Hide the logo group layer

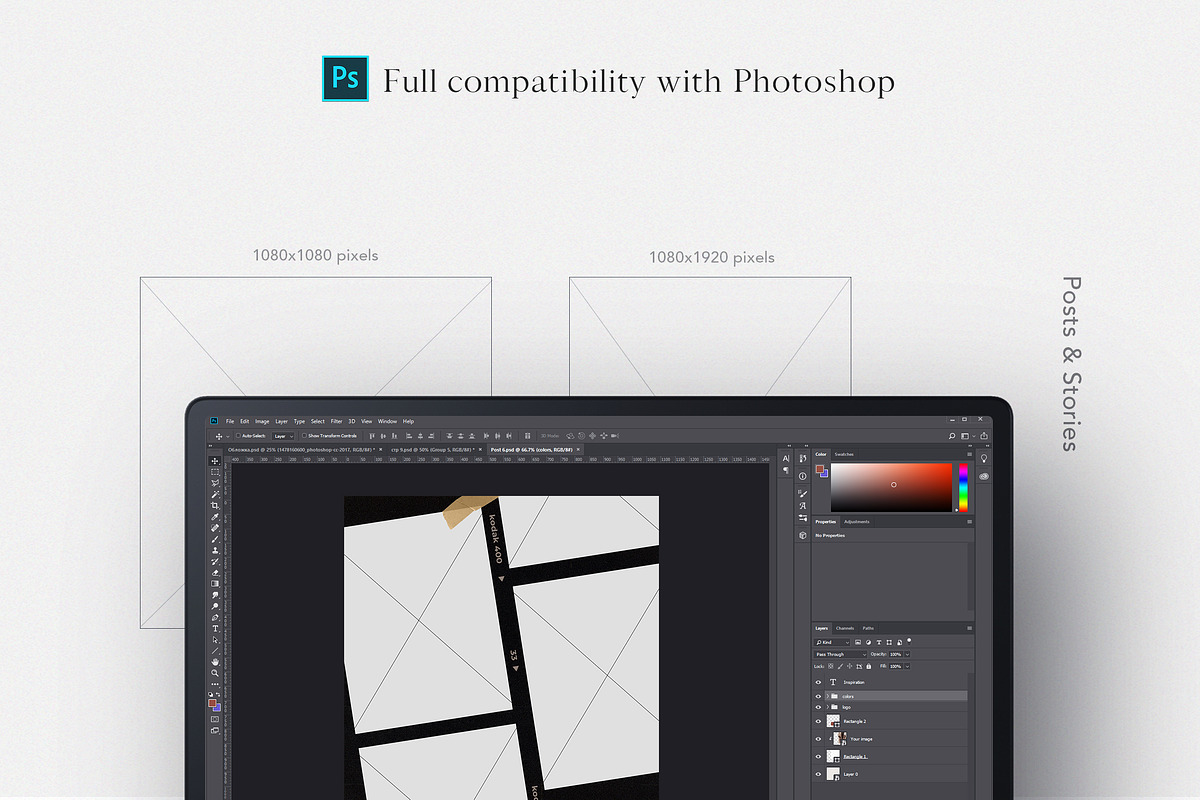(x=818, y=707)
